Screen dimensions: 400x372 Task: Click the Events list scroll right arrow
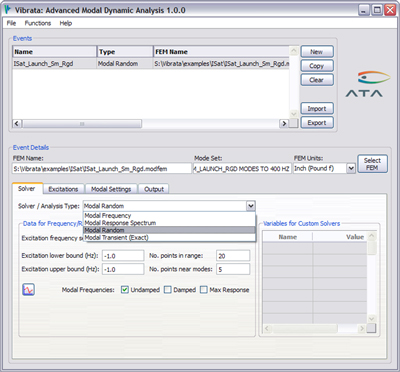click(284, 124)
